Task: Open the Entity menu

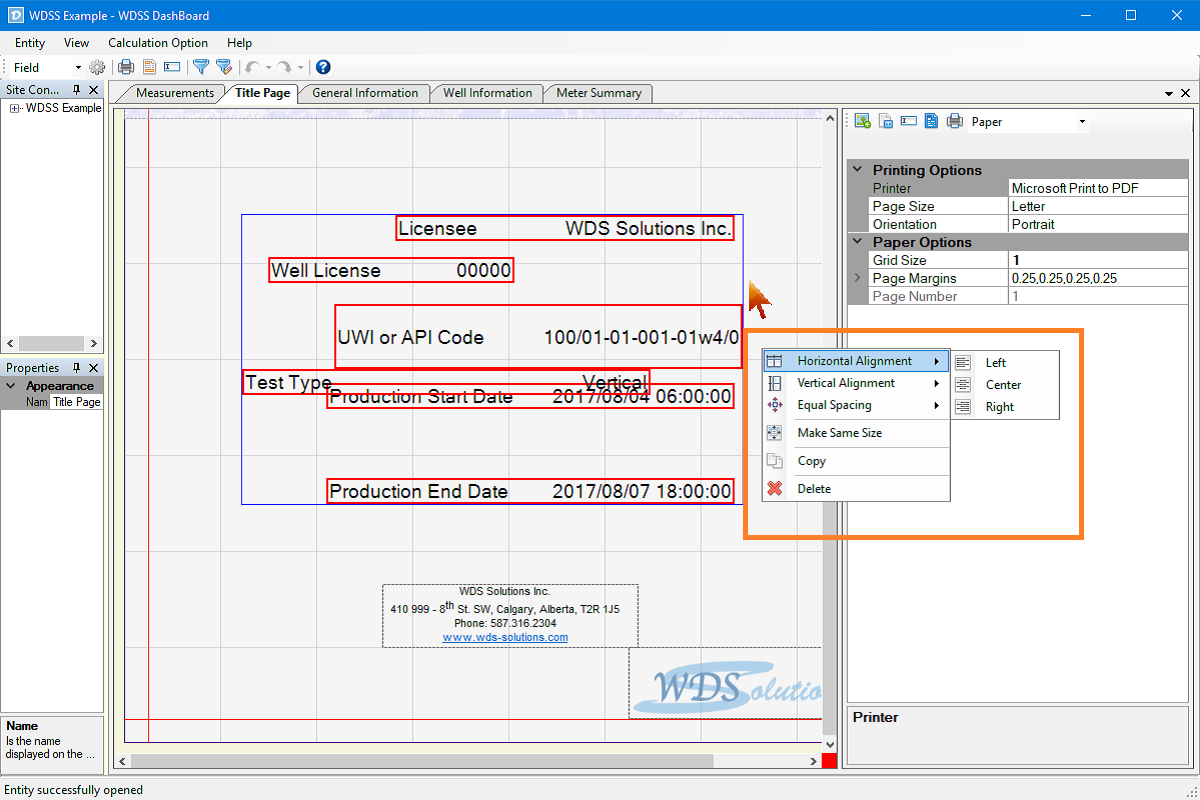Action: tap(30, 43)
